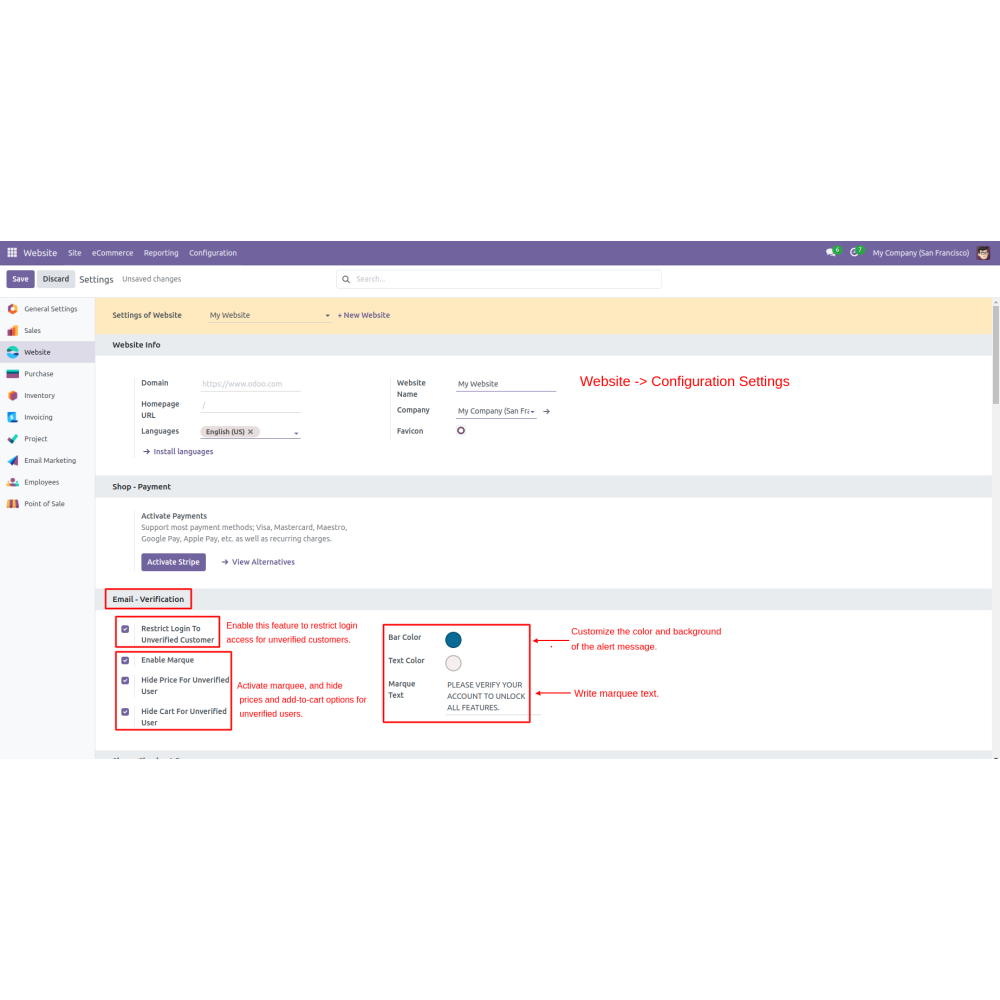1000x1000 pixels.
Task: Select Sales icon in settings sidebar
Action: (x=13, y=331)
